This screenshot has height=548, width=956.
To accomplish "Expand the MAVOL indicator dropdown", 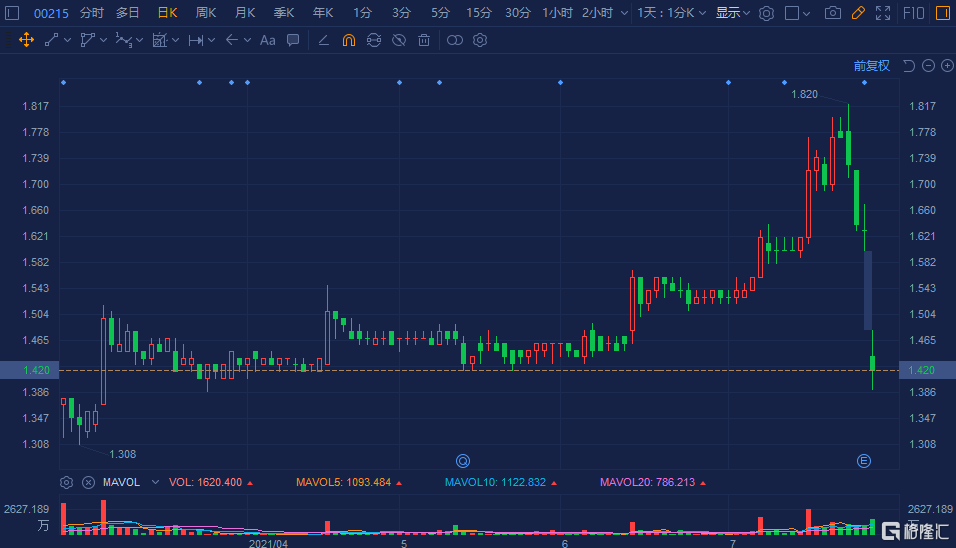I will pyautogui.click(x=154, y=482).
